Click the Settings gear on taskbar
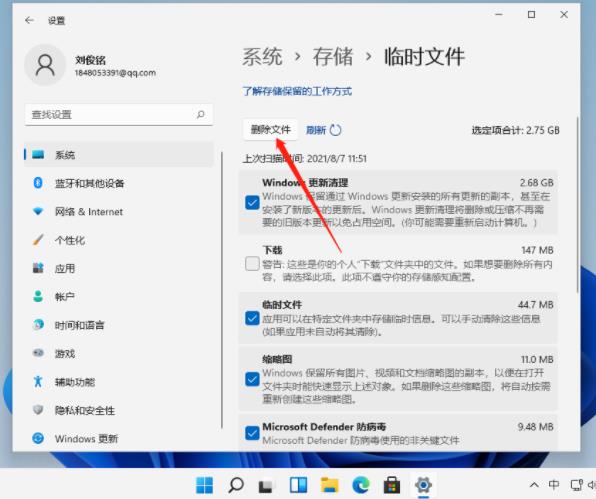Screen dimensions: 596x499 [423, 485]
